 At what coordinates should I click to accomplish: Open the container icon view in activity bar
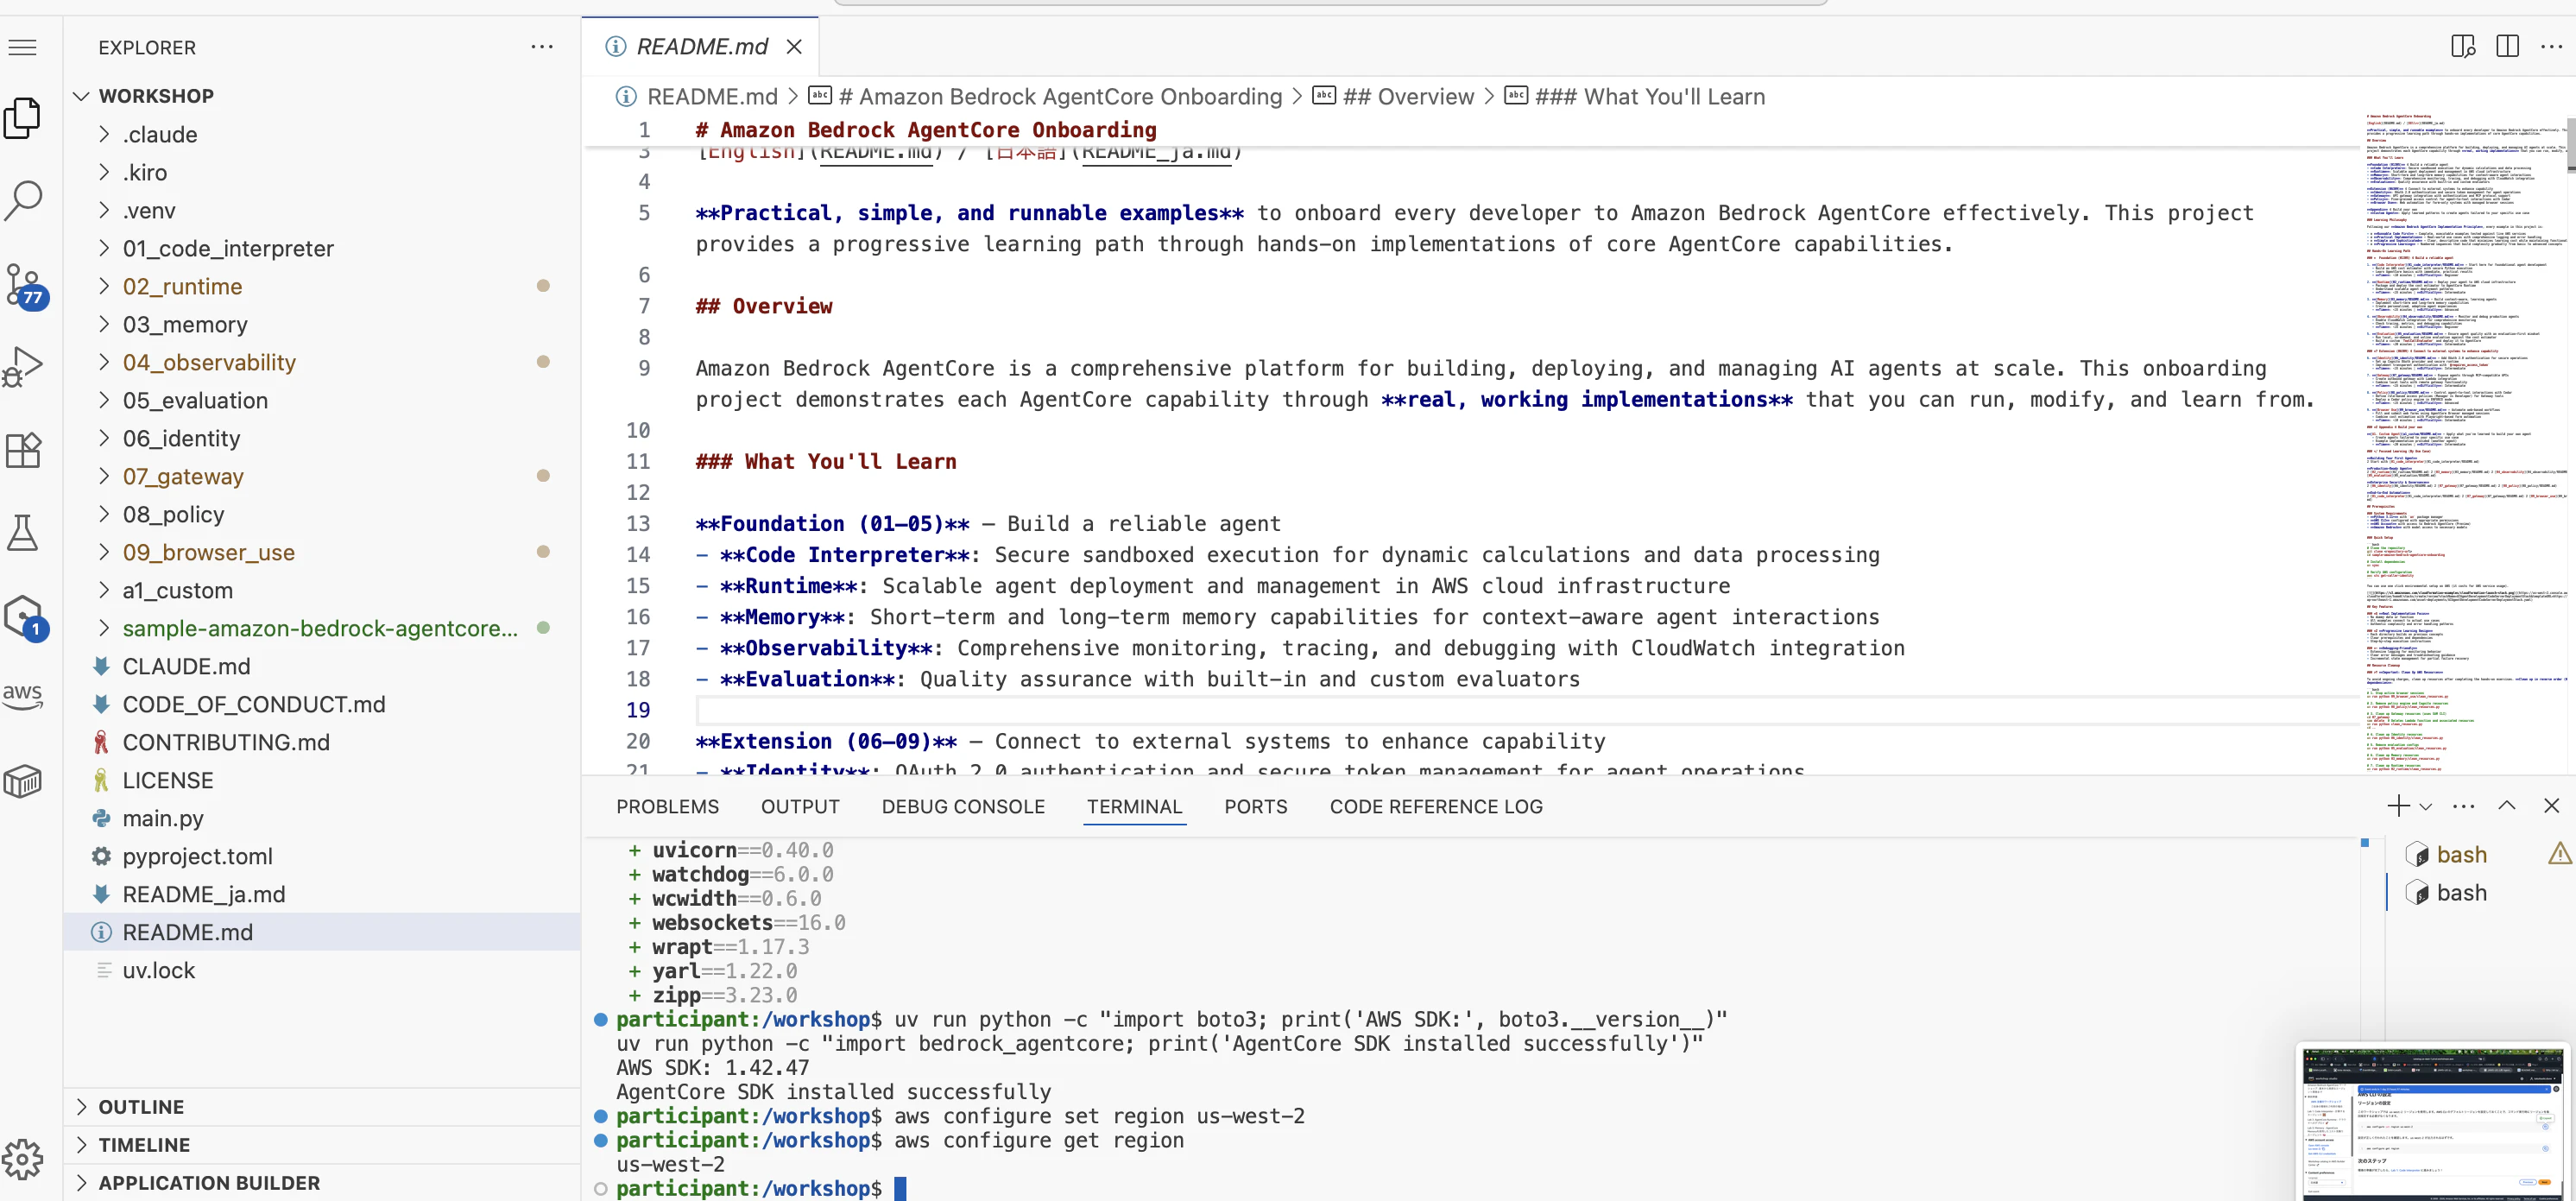[x=23, y=781]
